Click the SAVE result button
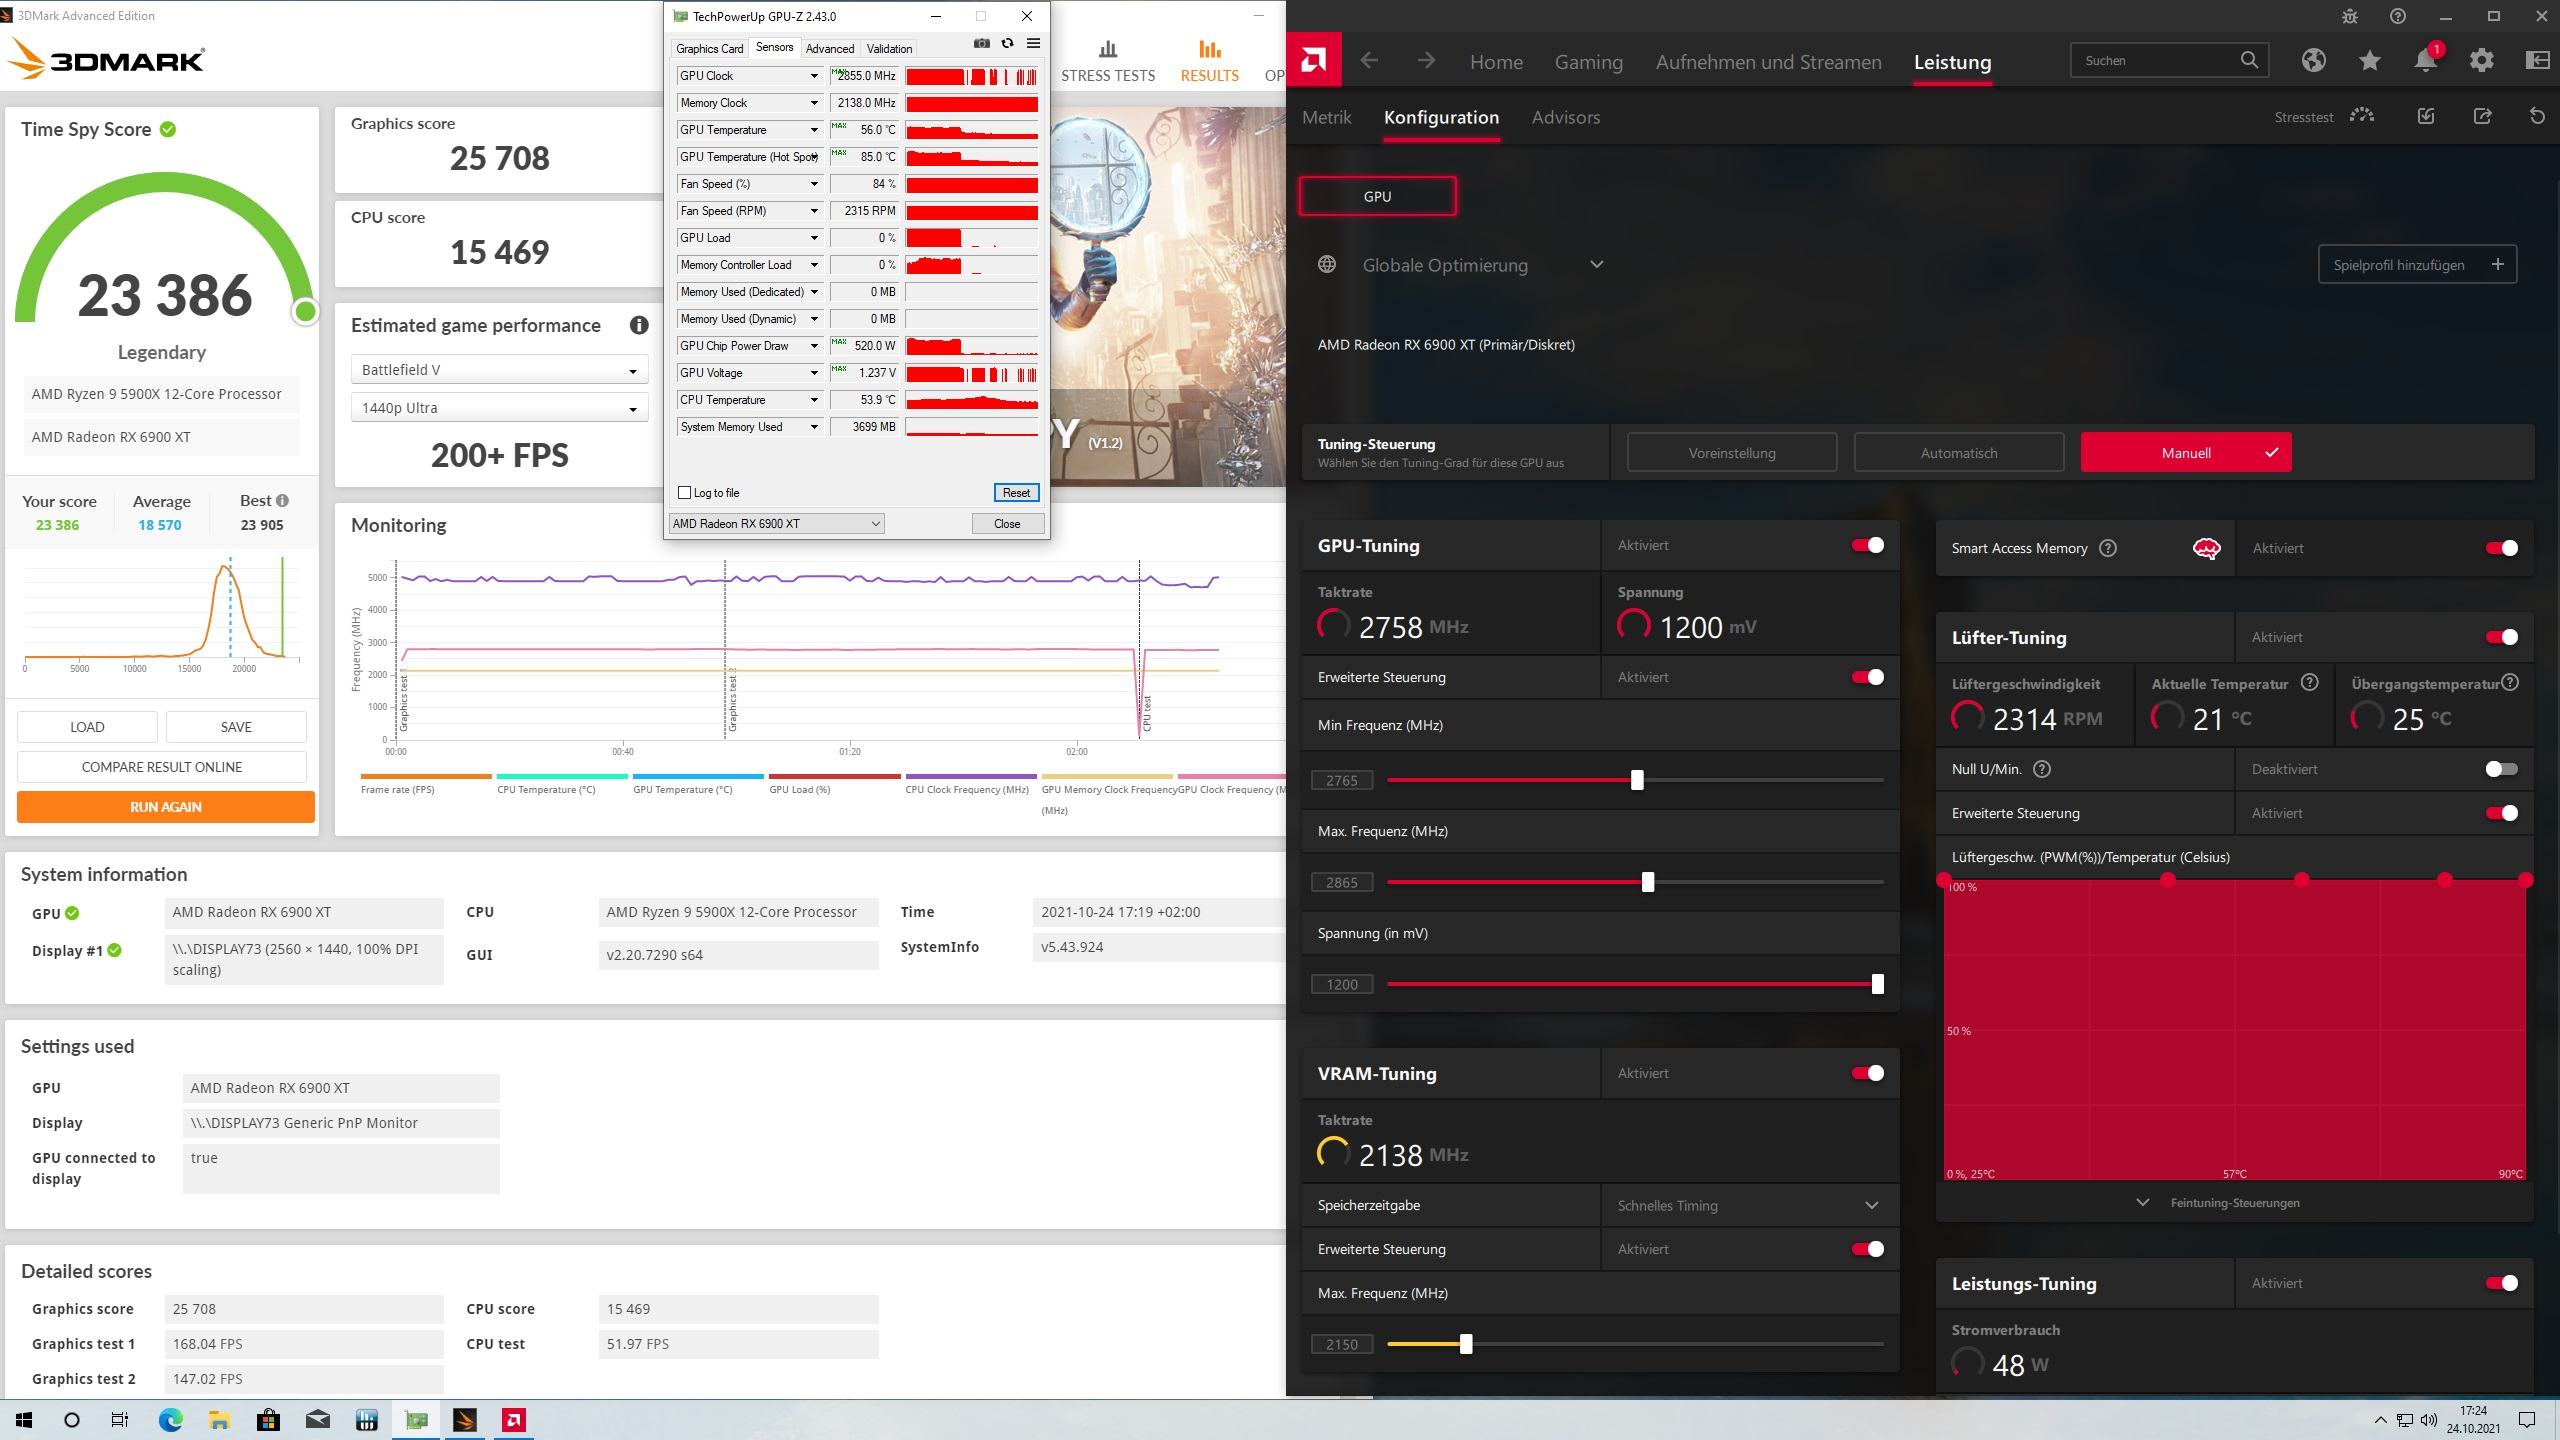 (x=236, y=727)
